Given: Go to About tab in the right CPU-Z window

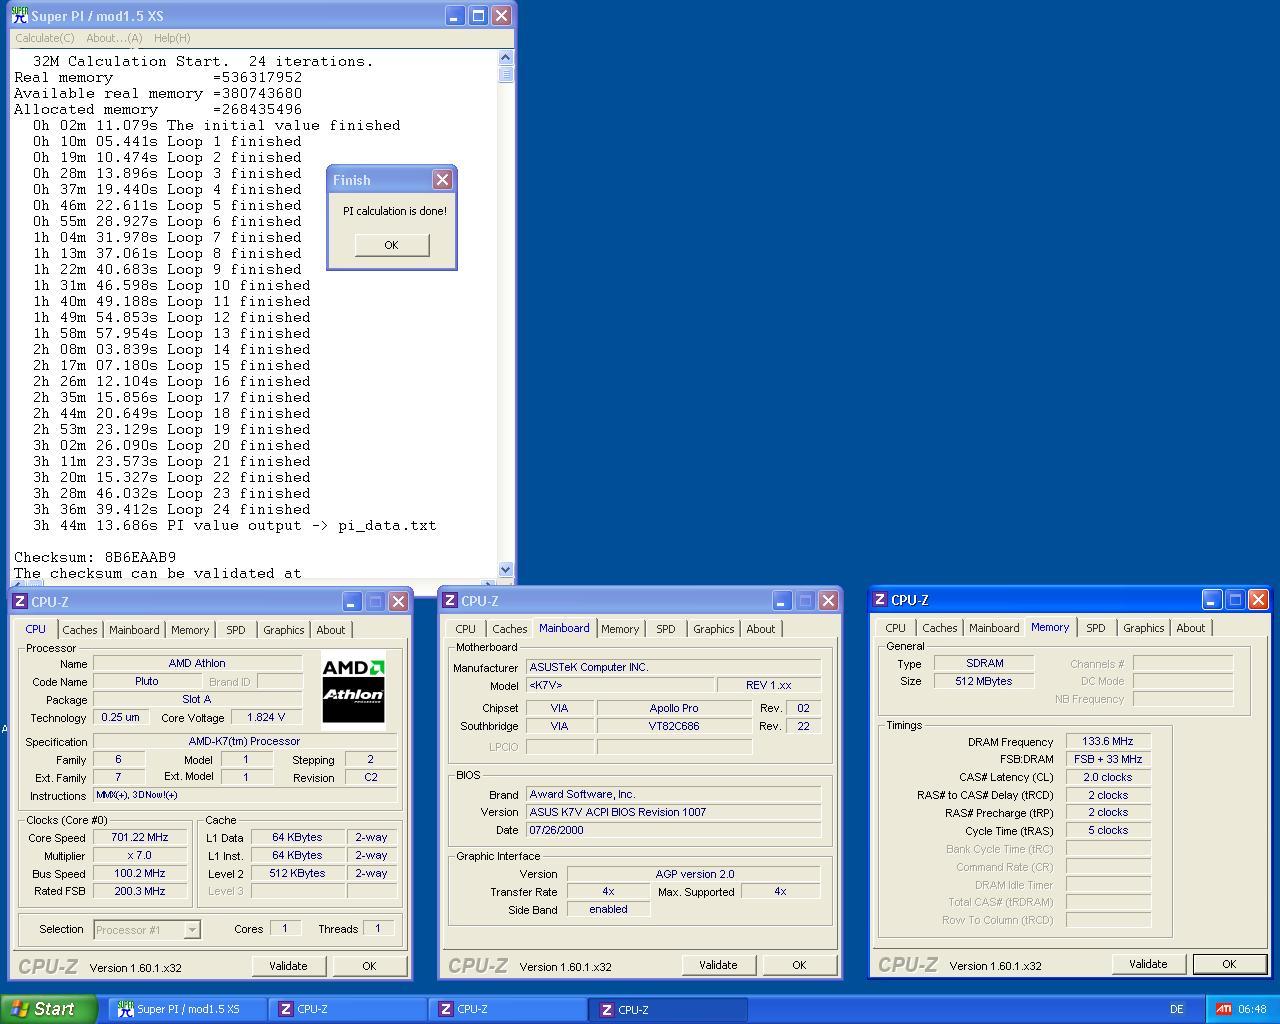Looking at the screenshot, I should (1191, 628).
